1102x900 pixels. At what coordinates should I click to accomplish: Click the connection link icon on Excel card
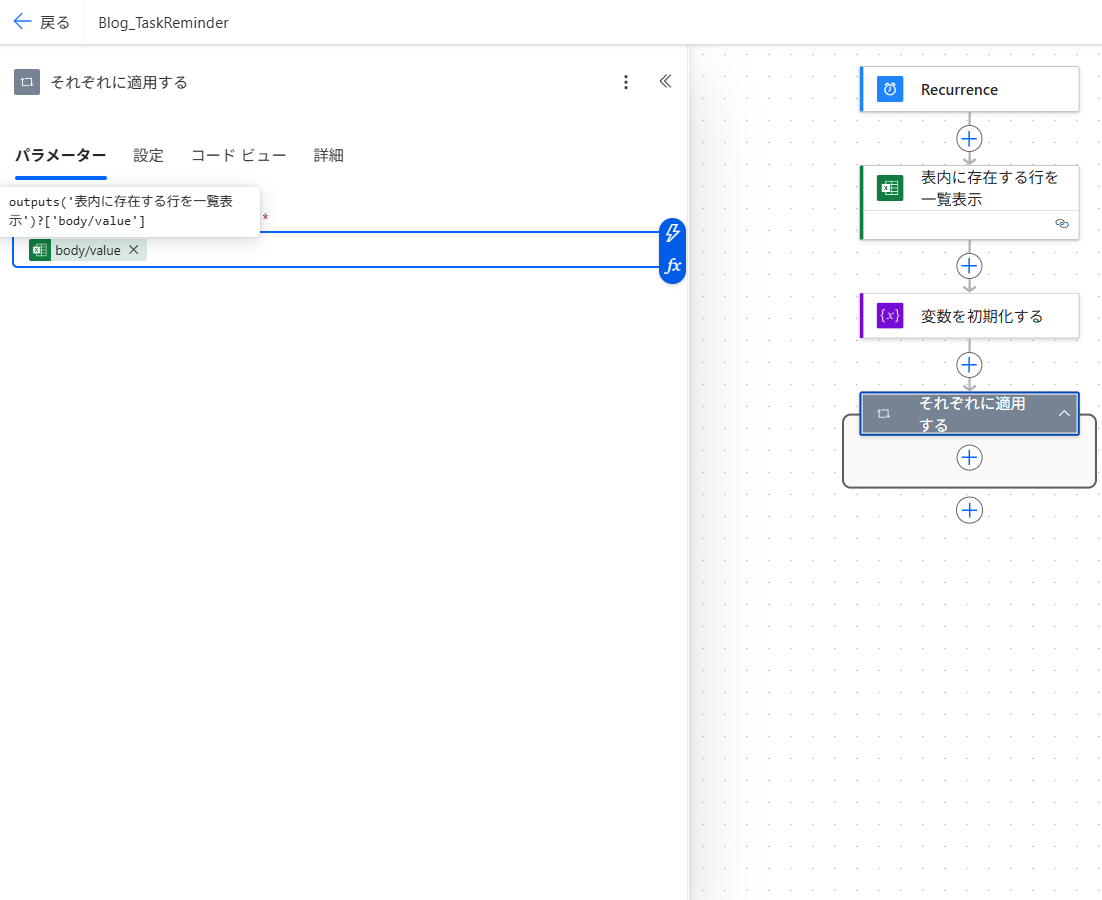(x=1061, y=224)
